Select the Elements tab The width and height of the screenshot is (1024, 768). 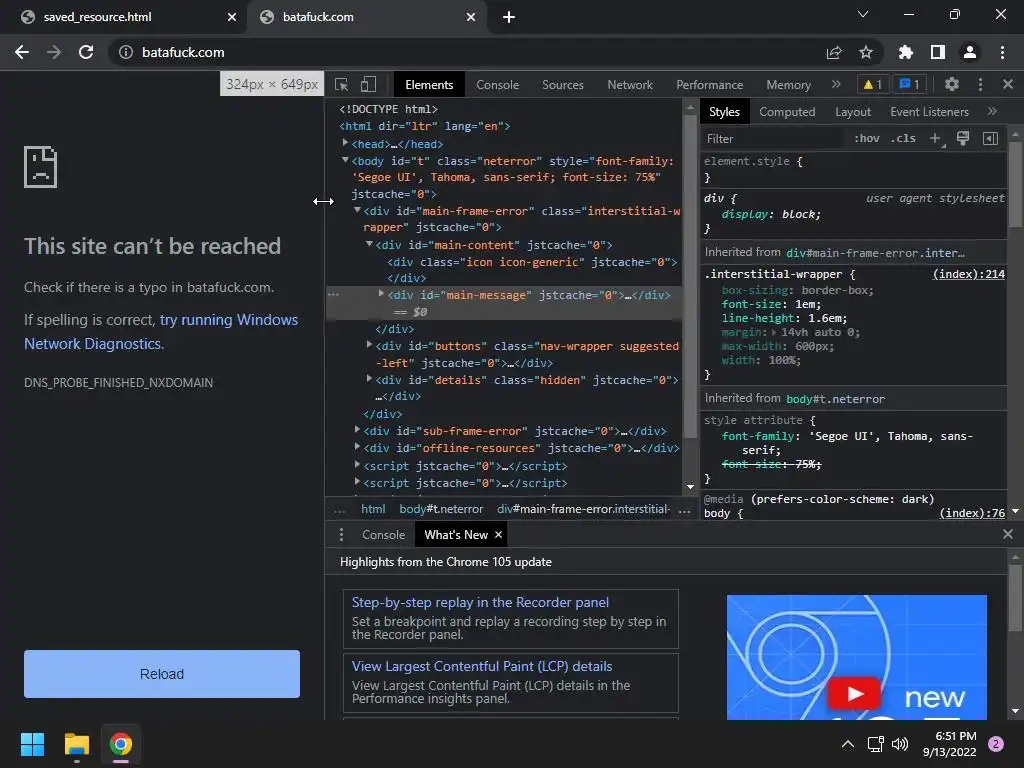click(429, 85)
